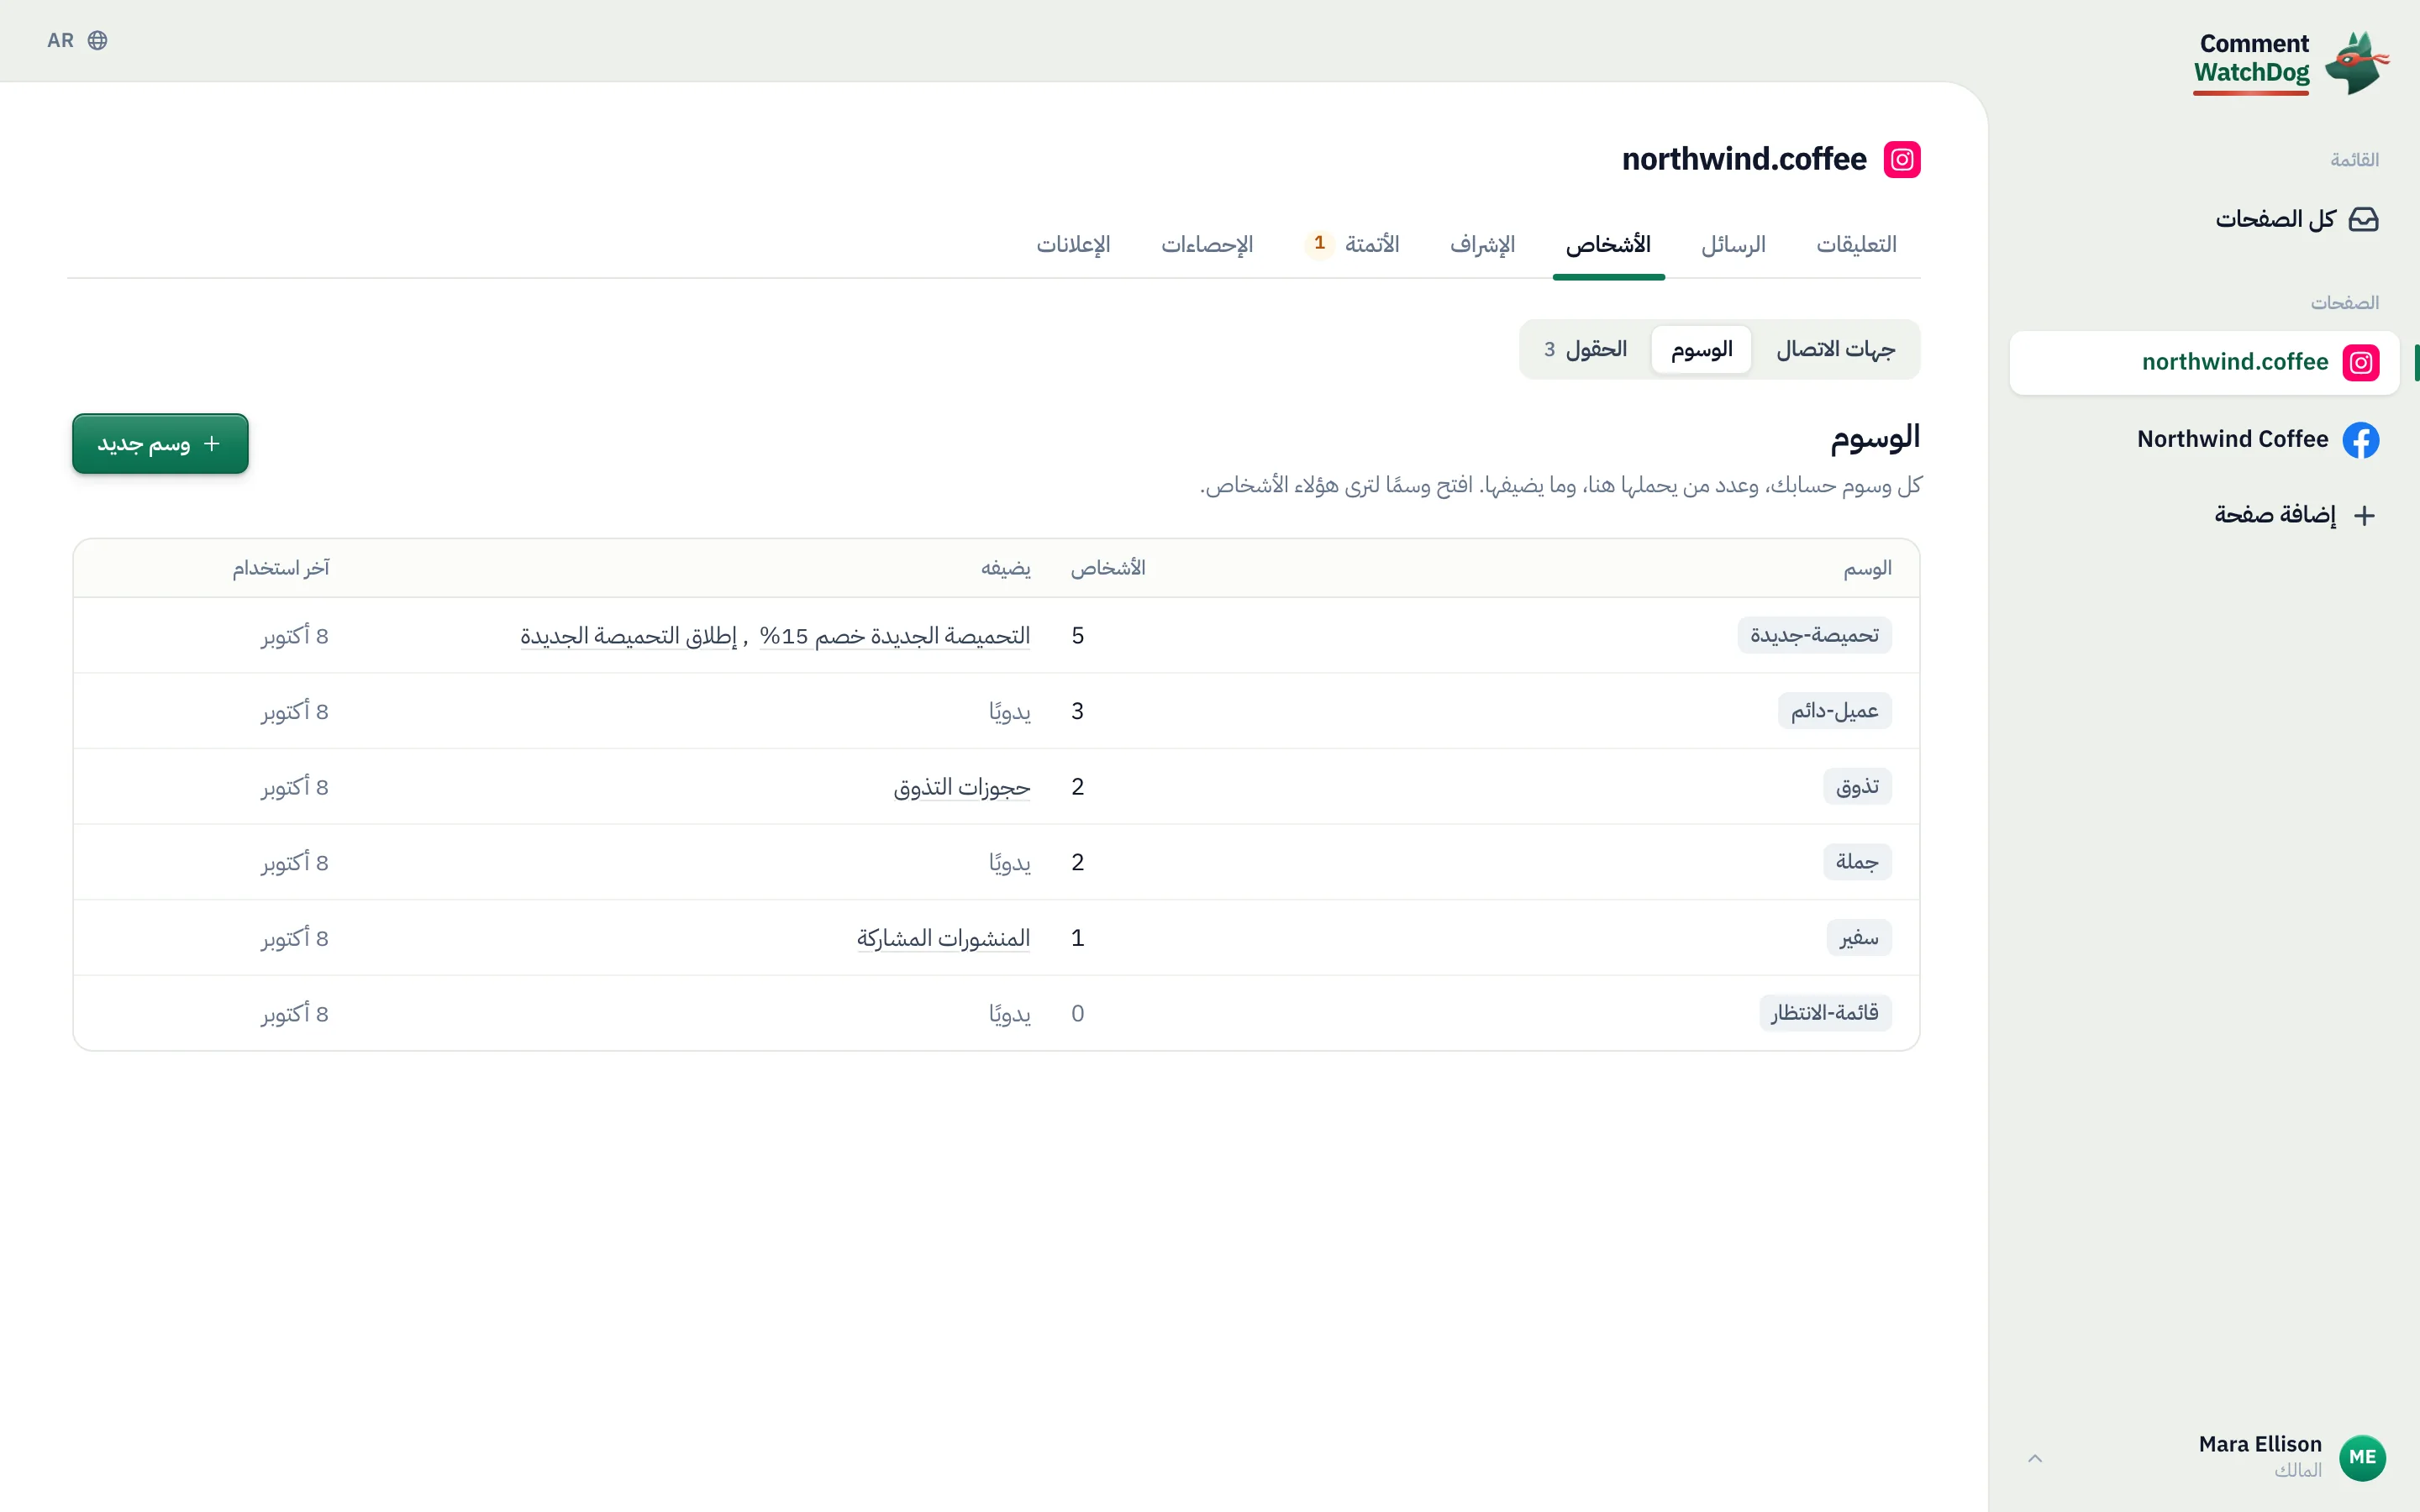
Task: Click the وسم جديد button
Action: [160, 444]
